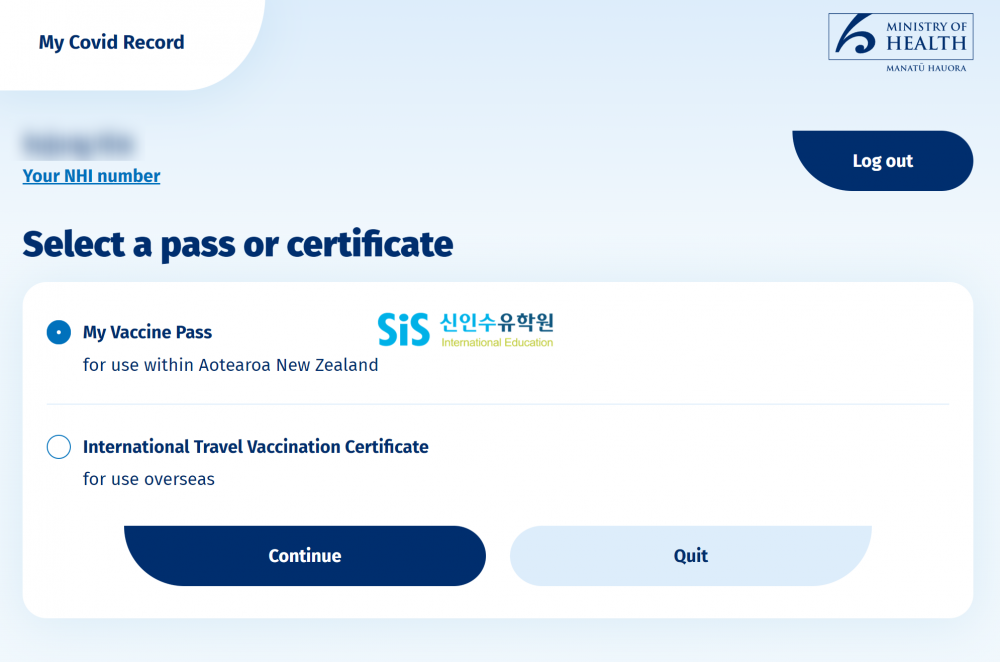Select the My Vaccine Pass radio button
Image resolution: width=1000 pixels, height=662 pixels.
coord(59,332)
